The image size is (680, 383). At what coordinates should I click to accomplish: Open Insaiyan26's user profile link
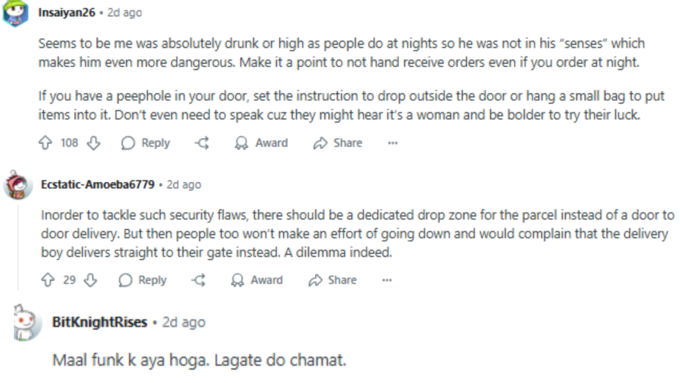pos(66,13)
